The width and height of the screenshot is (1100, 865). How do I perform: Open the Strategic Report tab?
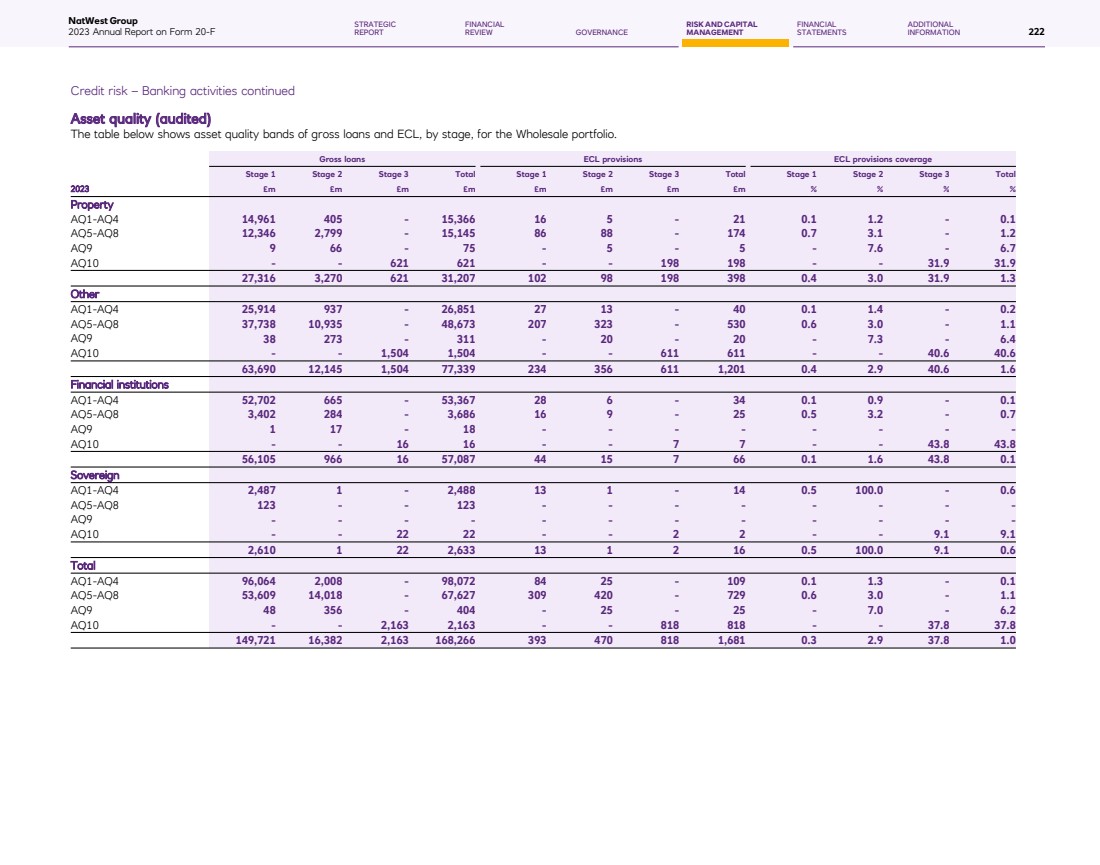tap(375, 28)
